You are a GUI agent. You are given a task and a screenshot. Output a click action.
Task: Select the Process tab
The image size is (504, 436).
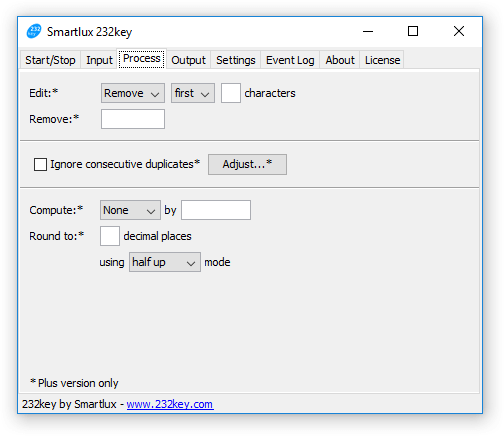coord(142,59)
